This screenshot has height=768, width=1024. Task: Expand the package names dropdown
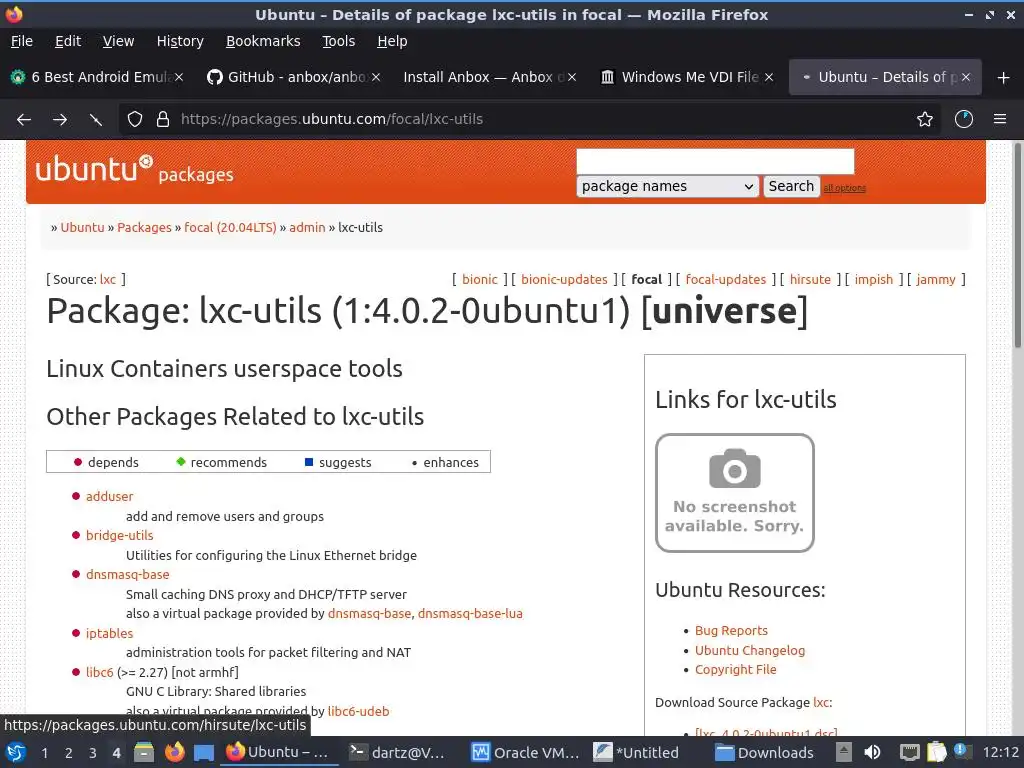pyautogui.click(x=667, y=186)
